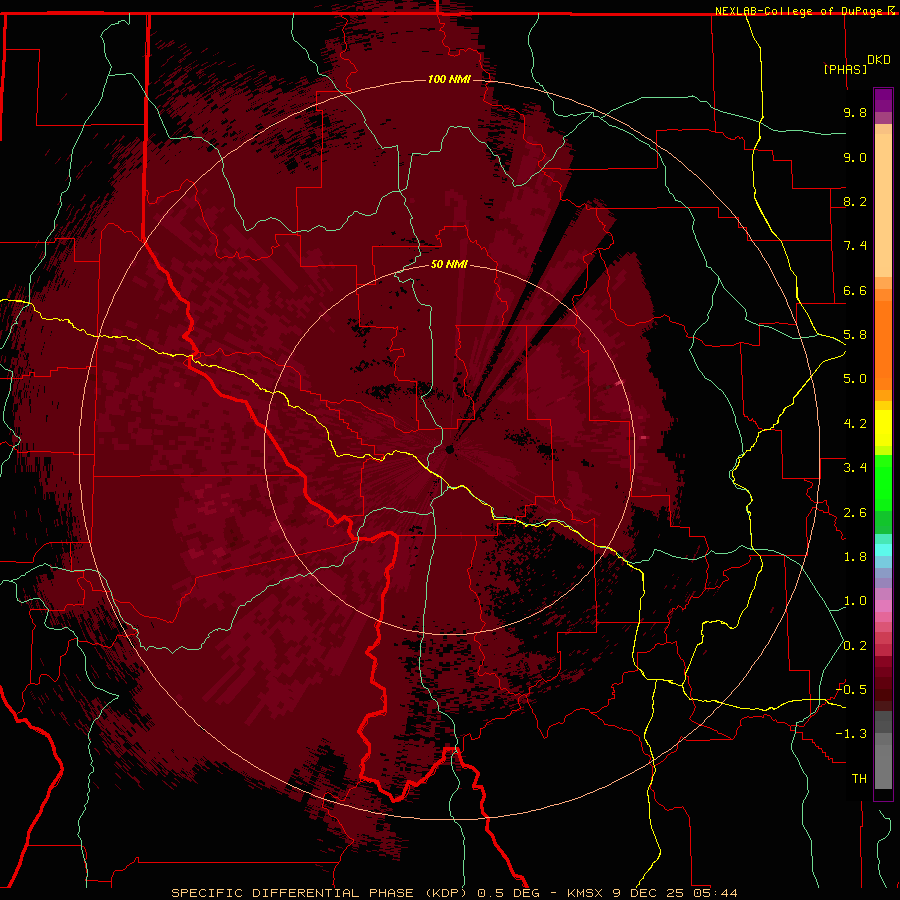Click the 5.0 value on color scale
Screen dimensions: 900x900
(x=855, y=379)
